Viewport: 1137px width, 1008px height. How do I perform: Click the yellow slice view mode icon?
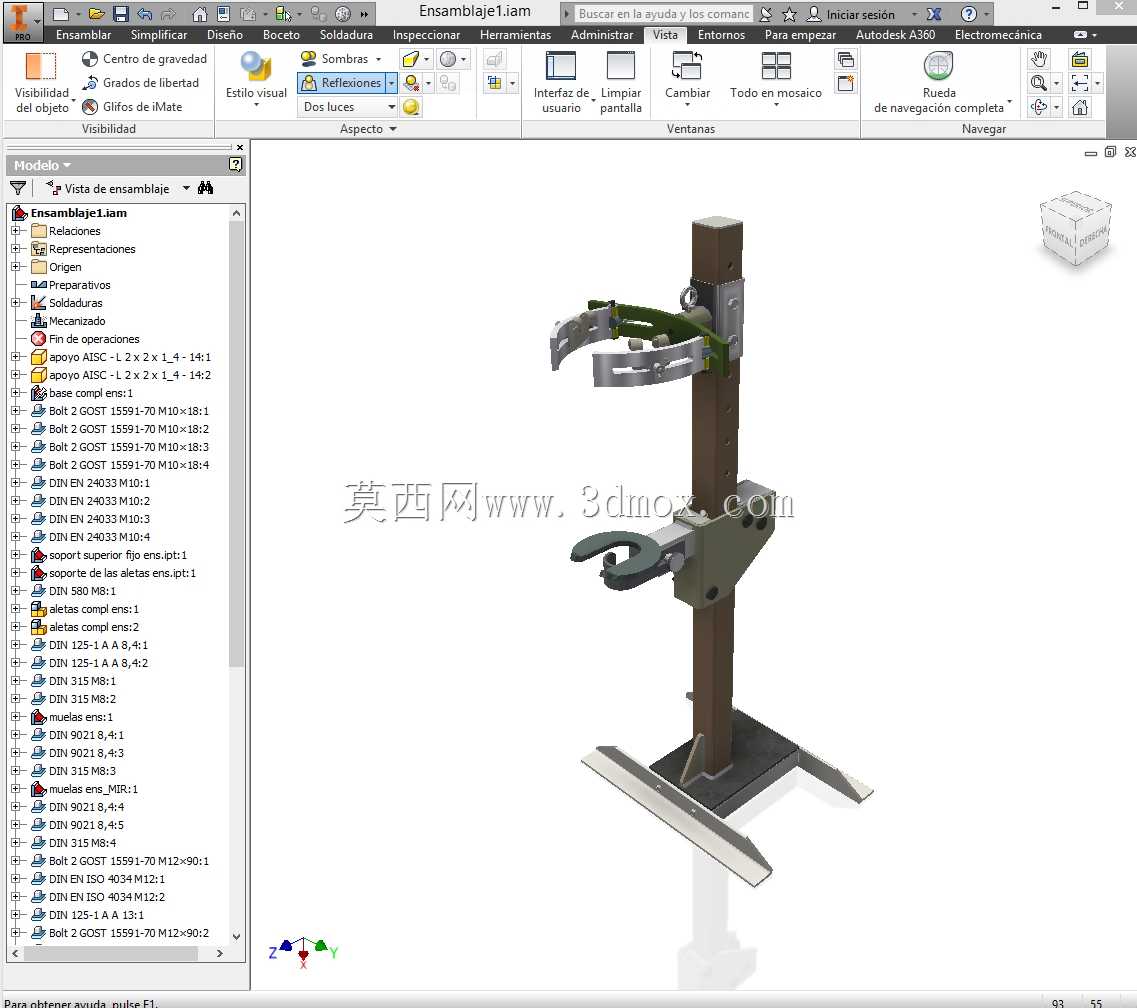410,59
